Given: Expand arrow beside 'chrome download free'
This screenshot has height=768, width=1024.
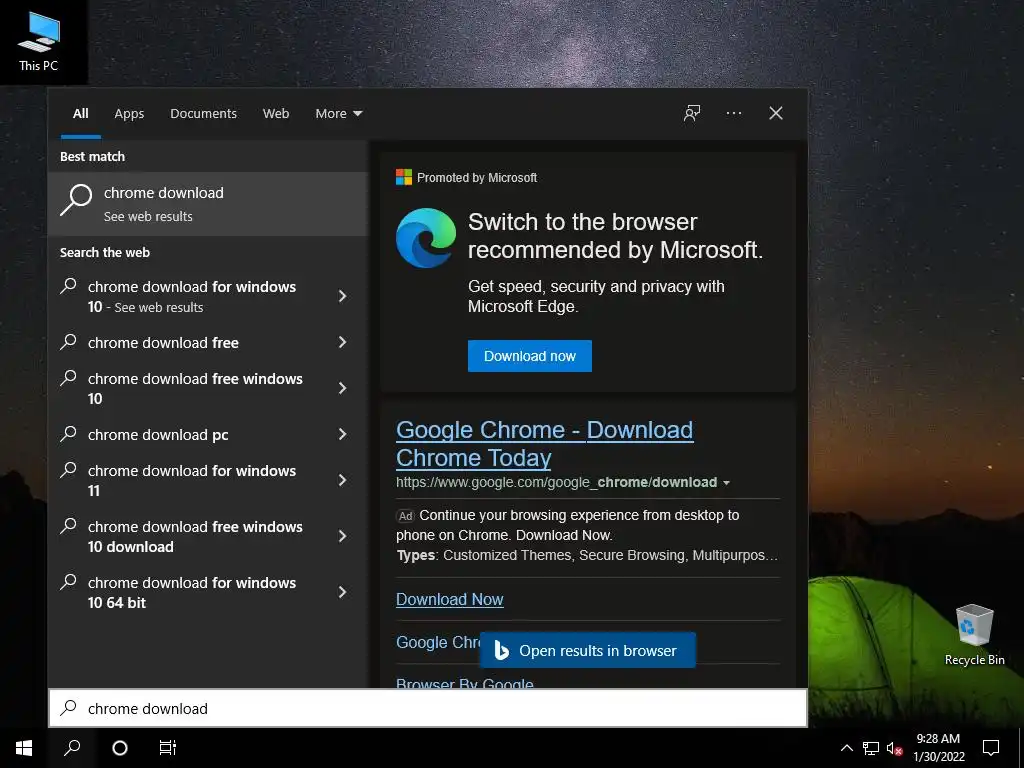Looking at the screenshot, I should (x=342, y=342).
